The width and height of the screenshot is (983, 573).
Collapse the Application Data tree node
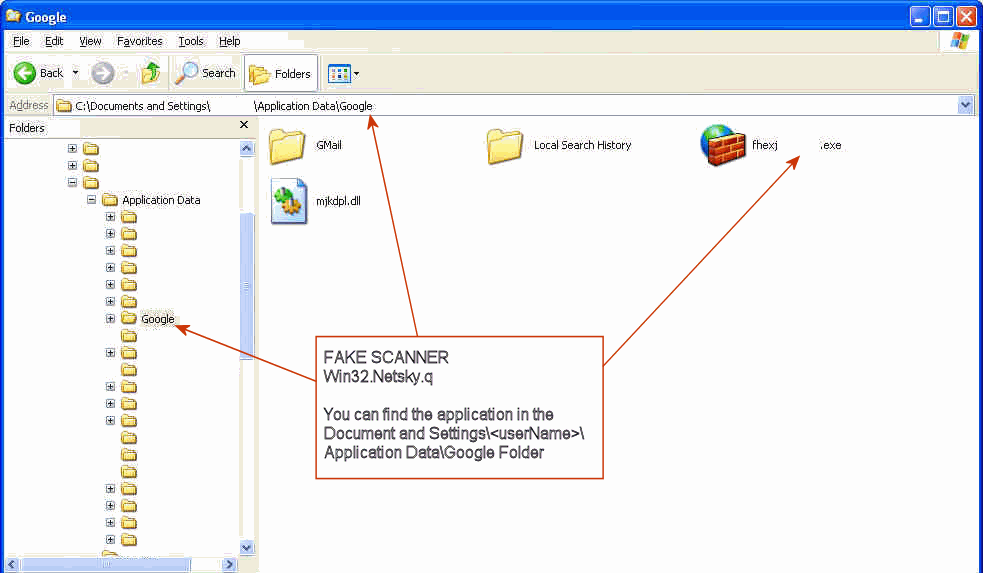pos(91,200)
